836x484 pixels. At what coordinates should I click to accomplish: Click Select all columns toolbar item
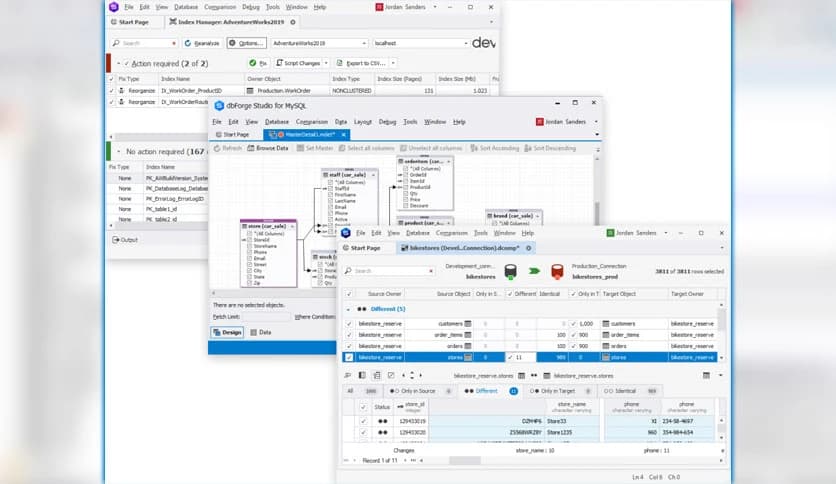tap(366, 148)
